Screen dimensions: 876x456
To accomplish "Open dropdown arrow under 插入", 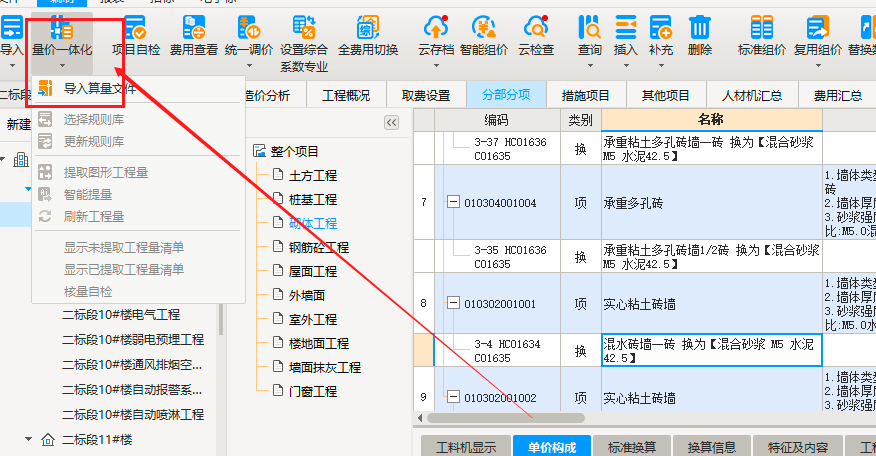I will (626, 66).
